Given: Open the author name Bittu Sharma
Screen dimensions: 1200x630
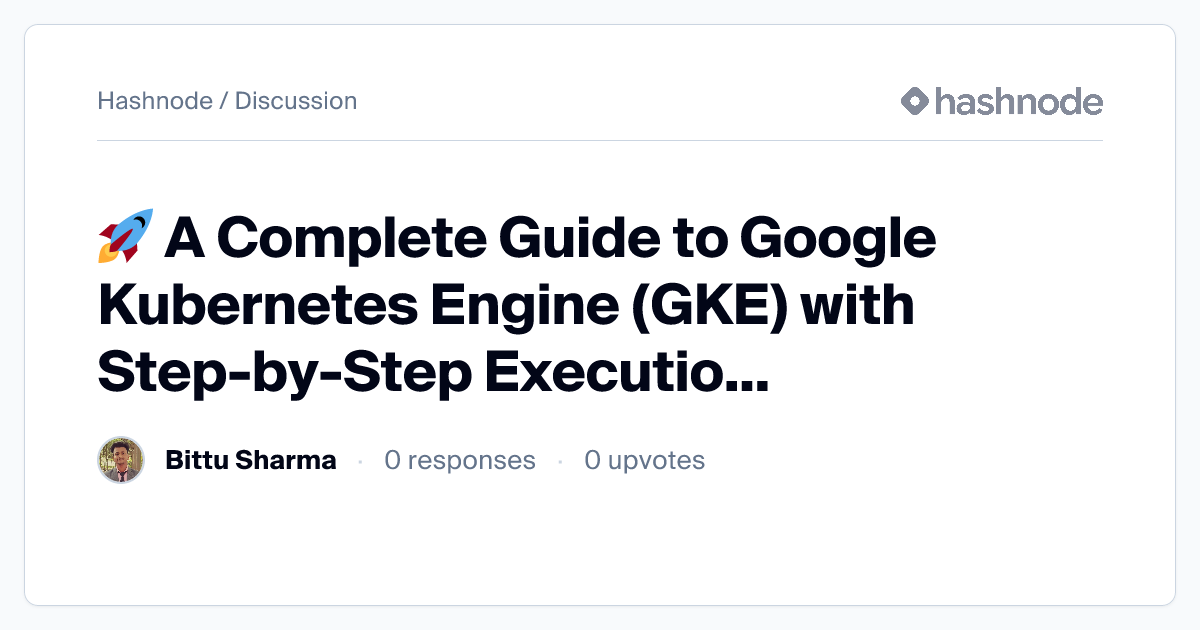Looking at the screenshot, I should (250, 460).
